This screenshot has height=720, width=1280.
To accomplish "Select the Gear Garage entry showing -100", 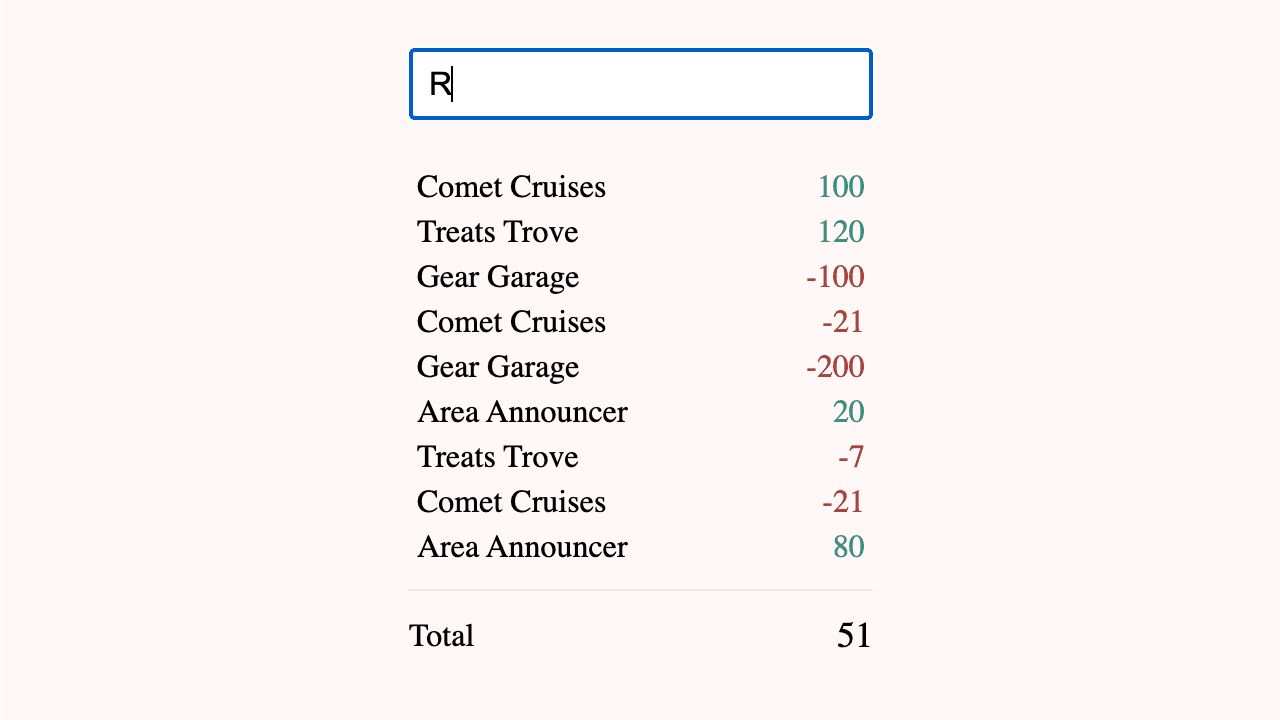I will pyautogui.click(x=497, y=277).
